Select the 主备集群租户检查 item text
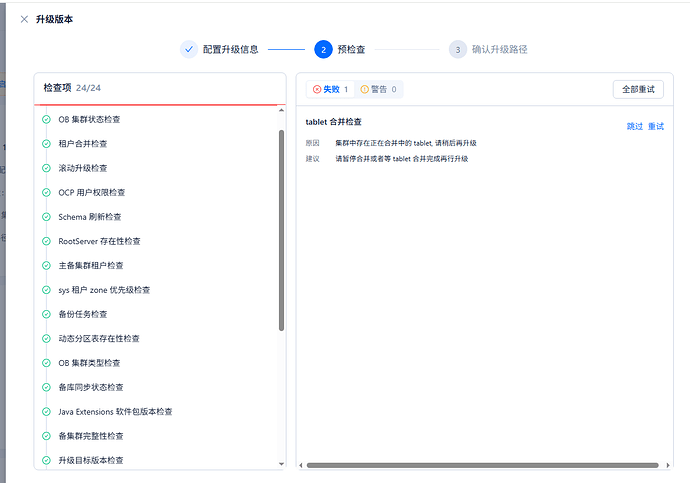Viewport: 690px width, 483px height. pos(91,265)
